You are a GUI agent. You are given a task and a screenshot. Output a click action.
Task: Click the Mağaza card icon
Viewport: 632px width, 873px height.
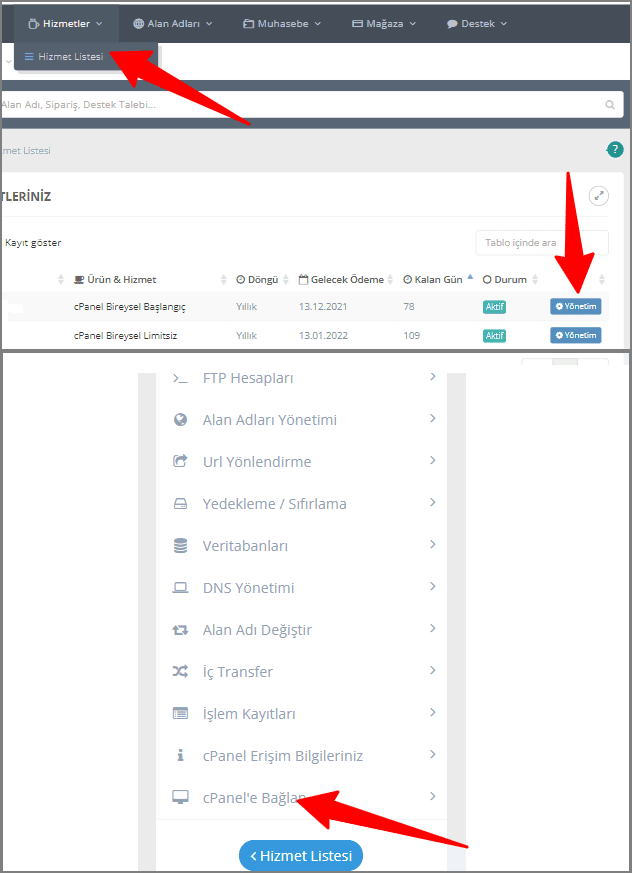[x=357, y=24]
